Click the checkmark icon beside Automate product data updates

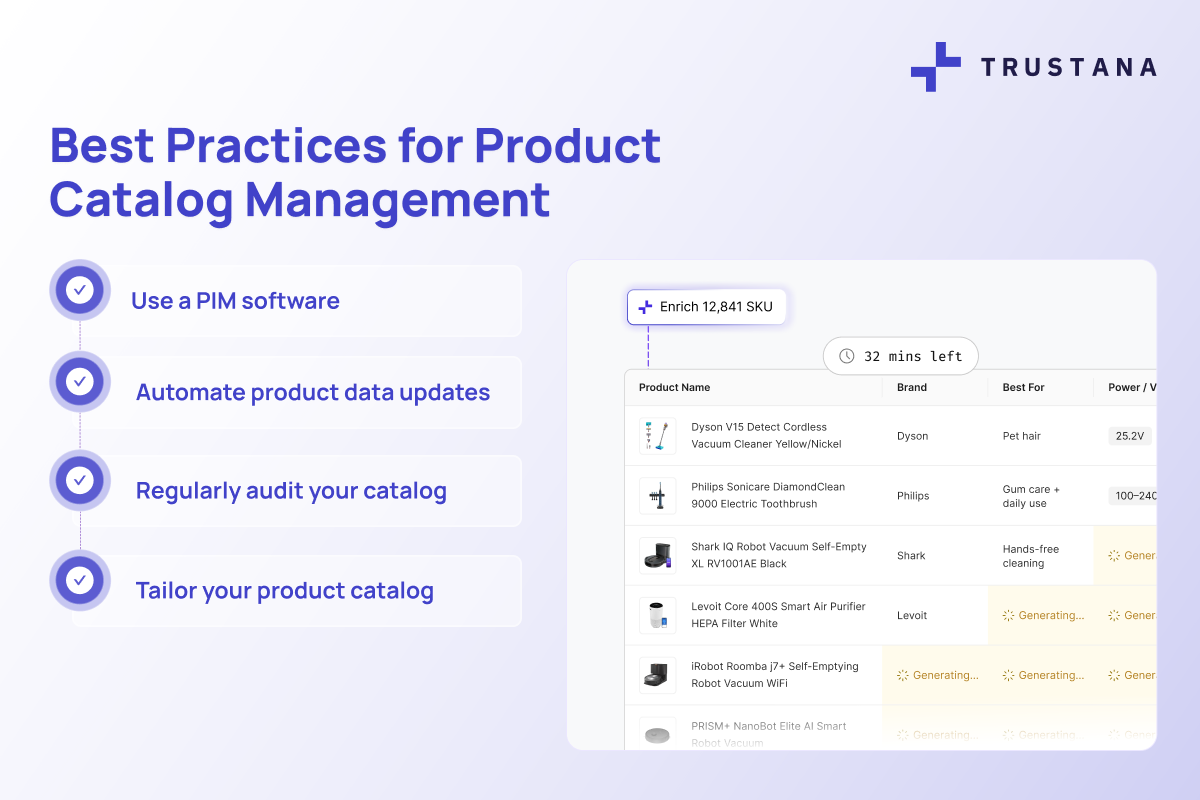coord(80,382)
